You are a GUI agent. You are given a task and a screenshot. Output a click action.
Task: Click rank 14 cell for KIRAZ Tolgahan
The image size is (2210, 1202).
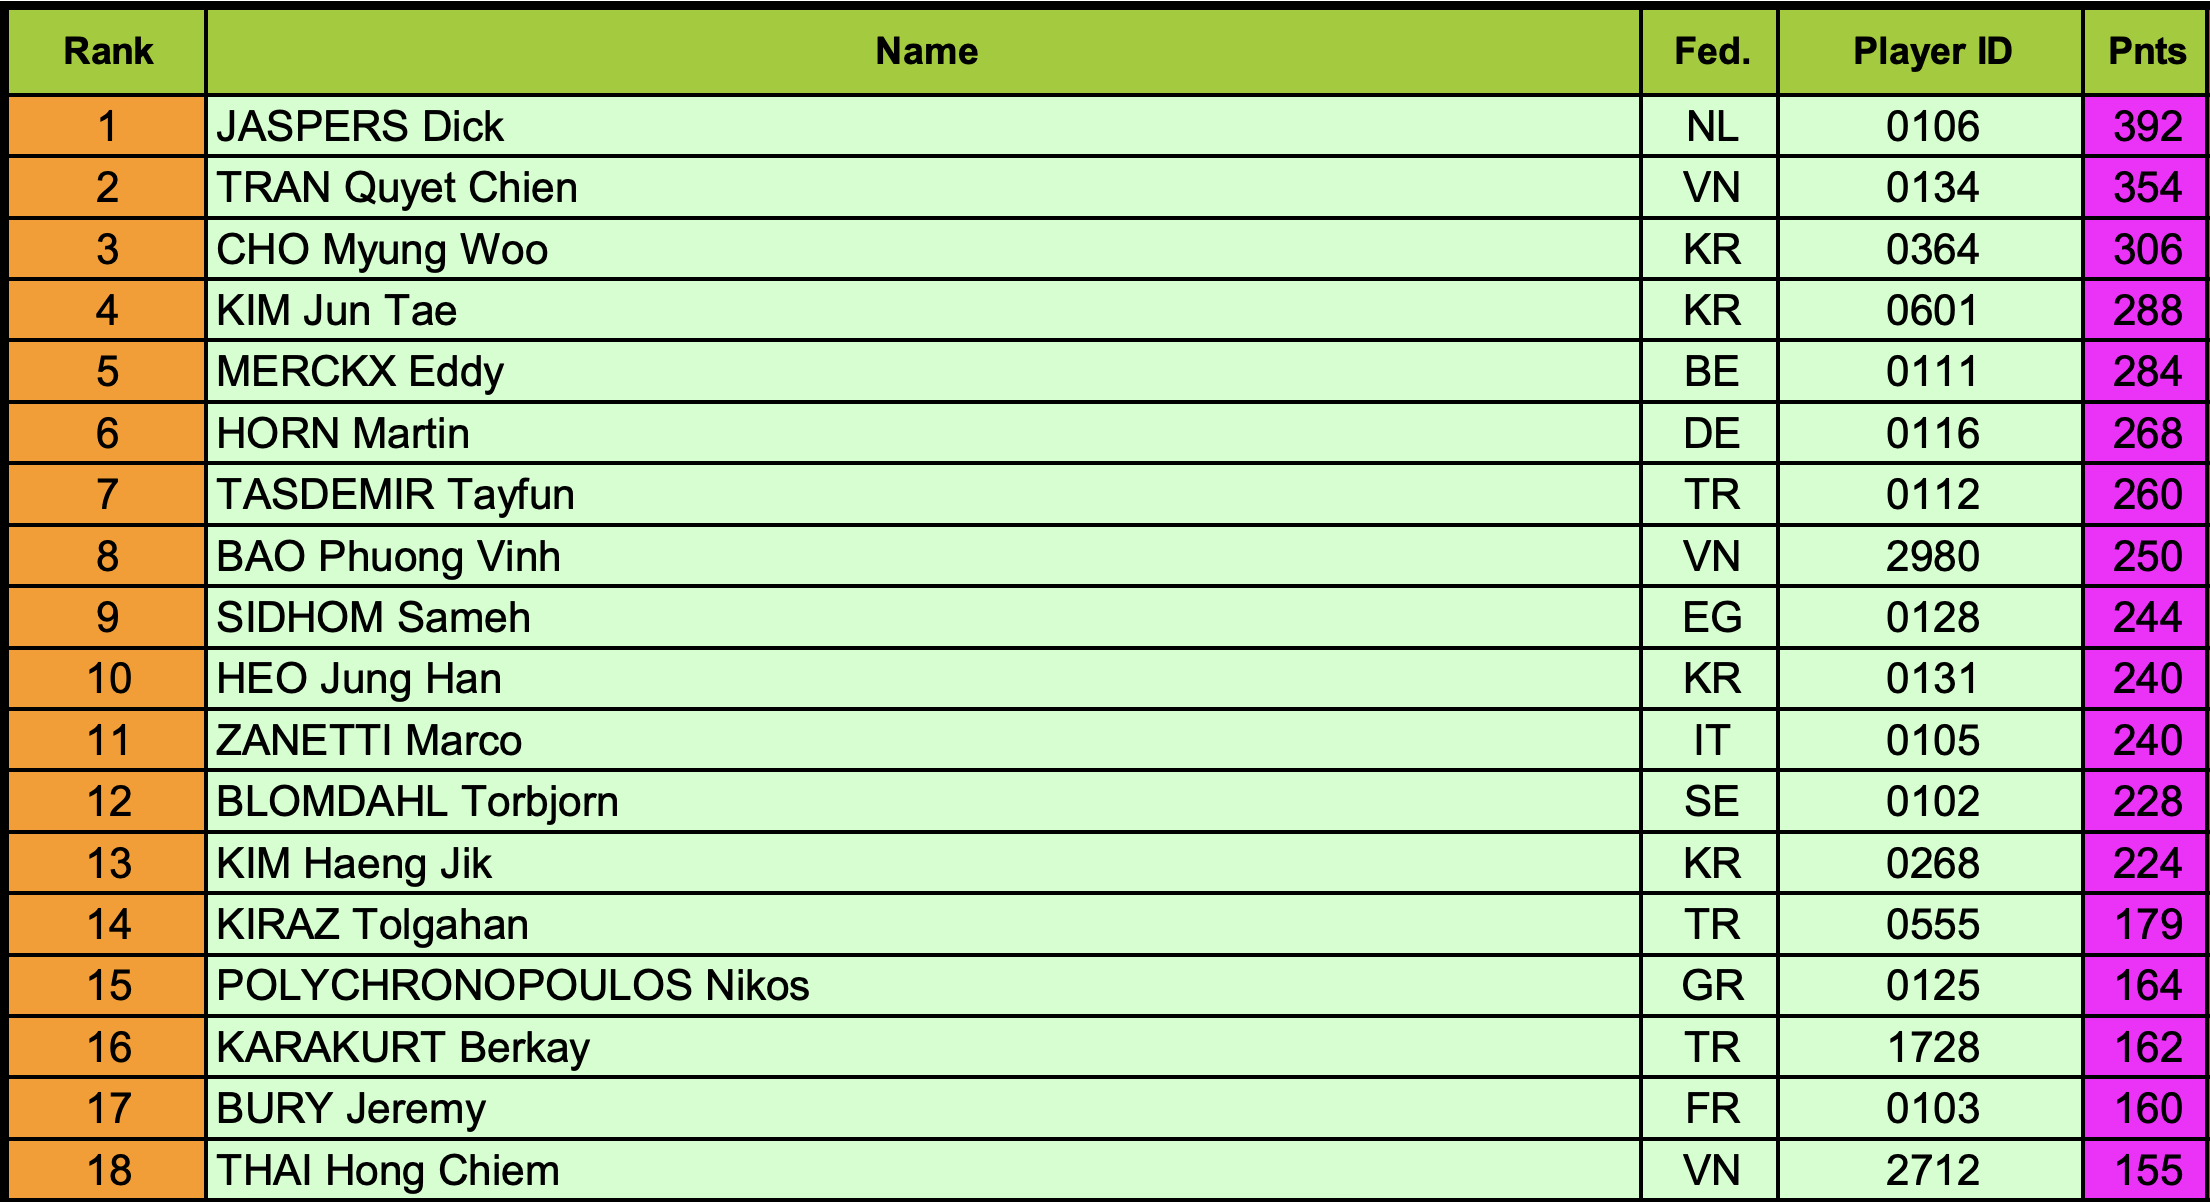tap(107, 925)
